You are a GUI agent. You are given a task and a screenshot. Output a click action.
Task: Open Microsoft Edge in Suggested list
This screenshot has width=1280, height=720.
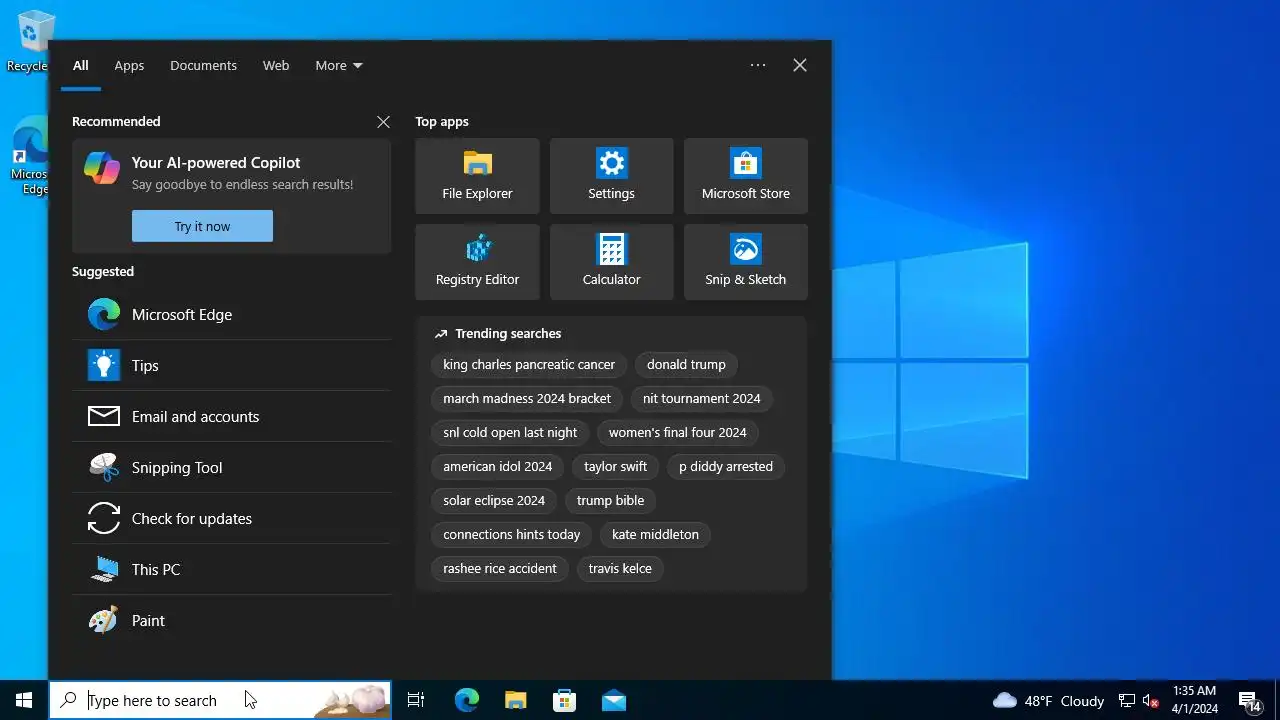point(231,314)
